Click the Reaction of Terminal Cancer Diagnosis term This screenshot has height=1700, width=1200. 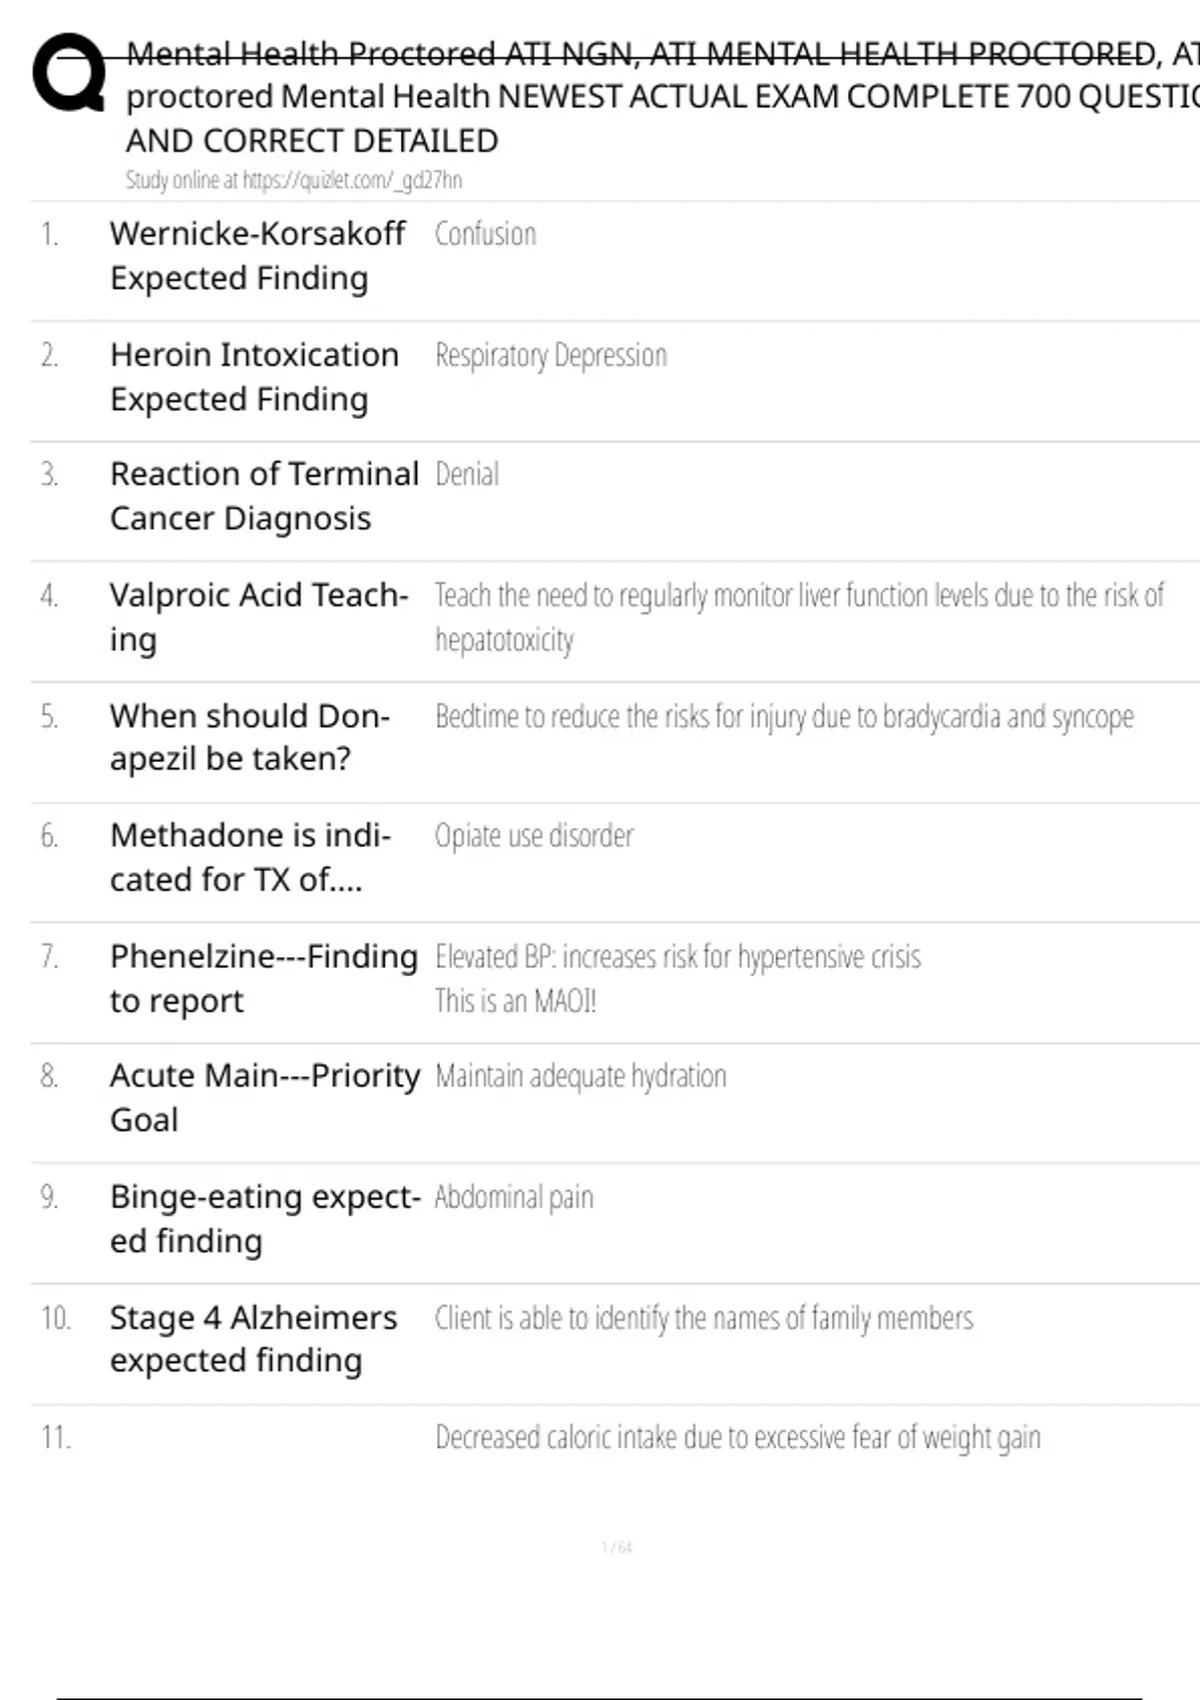click(x=265, y=496)
